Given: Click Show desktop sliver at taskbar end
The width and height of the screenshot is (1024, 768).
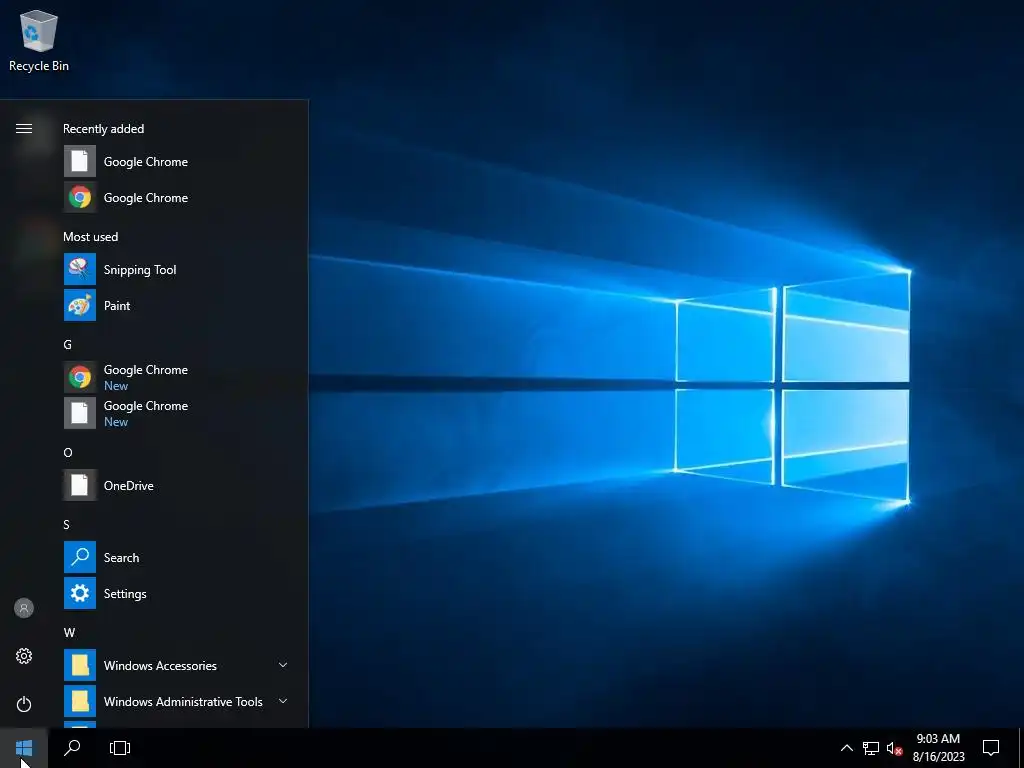Looking at the screenshot, I should [x=1021, y=748].
